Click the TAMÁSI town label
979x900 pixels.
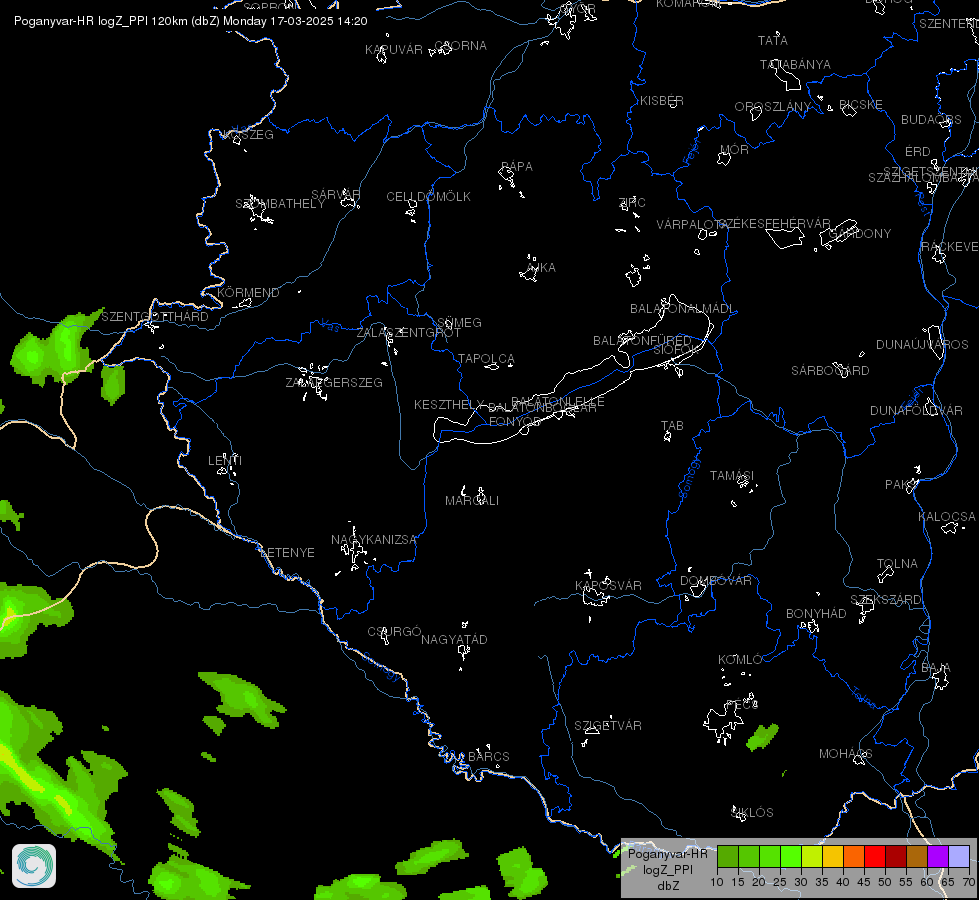[732, 476]
